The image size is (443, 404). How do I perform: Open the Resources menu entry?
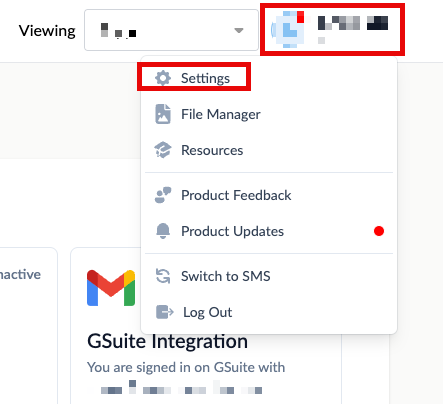pos(269,150)
